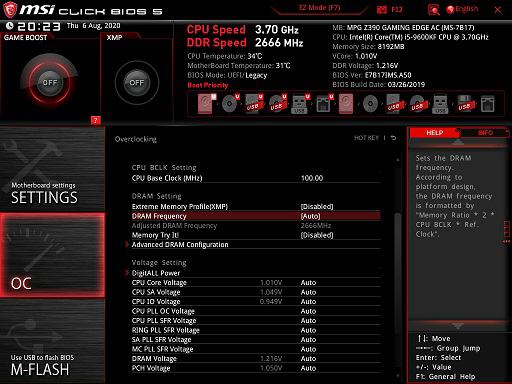Click the red question mark help icon

click(95, 120)
